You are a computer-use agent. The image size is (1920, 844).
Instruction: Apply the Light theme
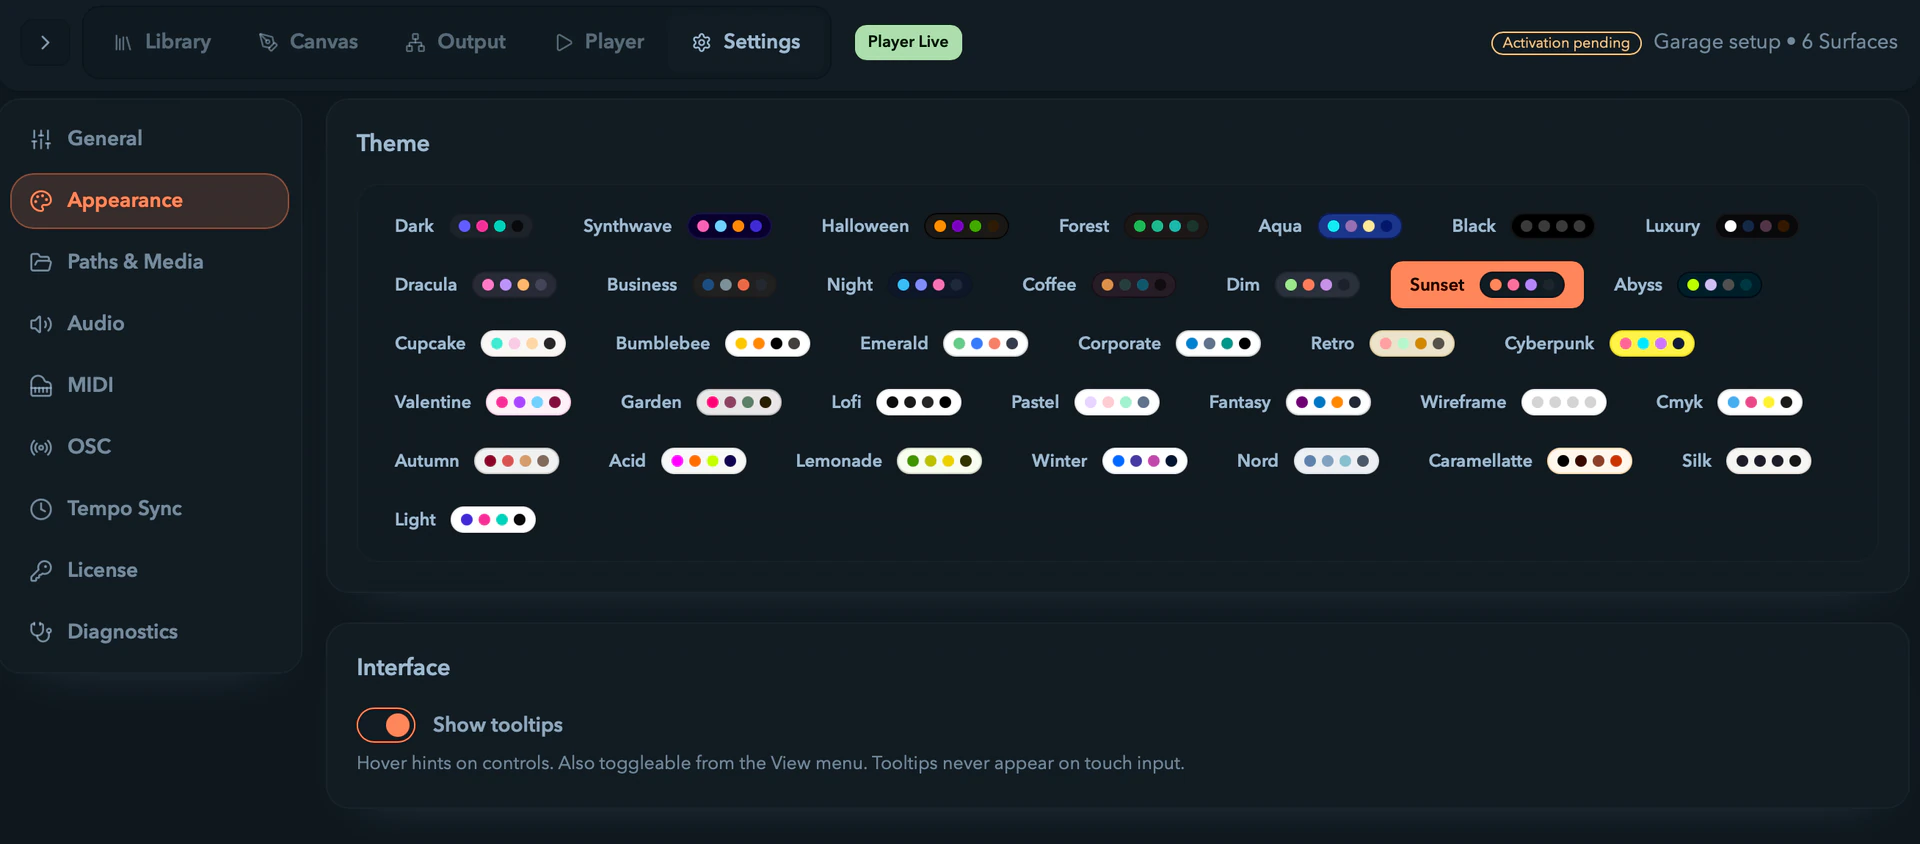(x=465, y=520)
